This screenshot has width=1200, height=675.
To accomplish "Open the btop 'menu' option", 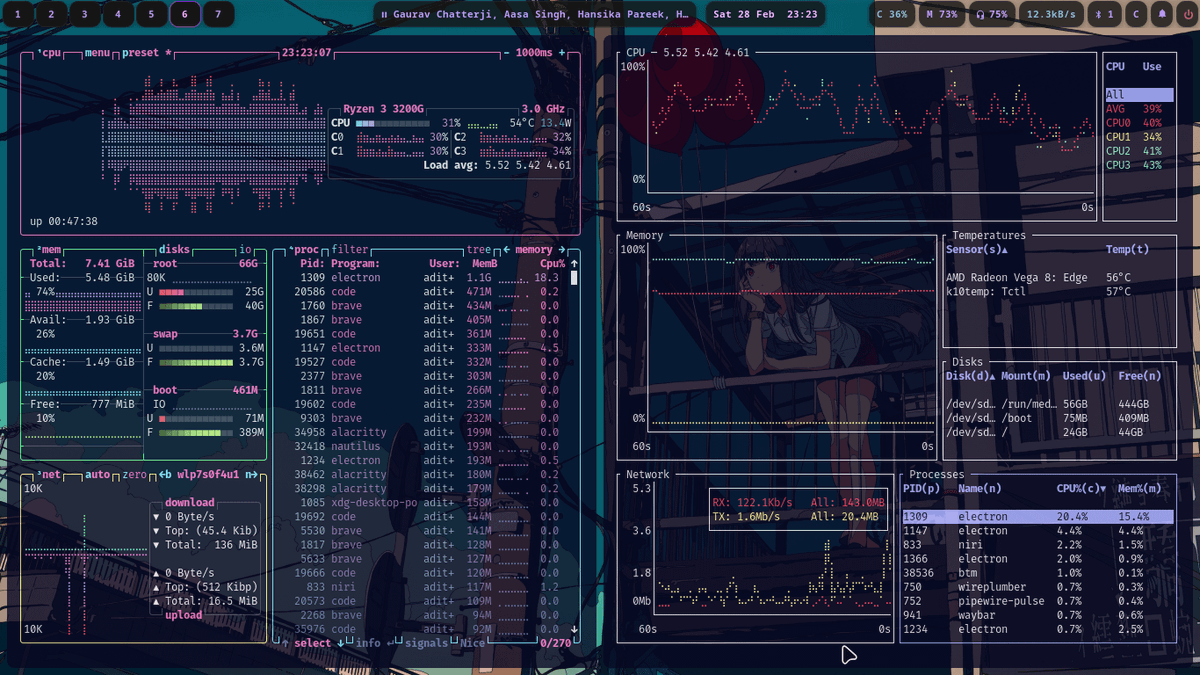I will click(x=97, y=53).
